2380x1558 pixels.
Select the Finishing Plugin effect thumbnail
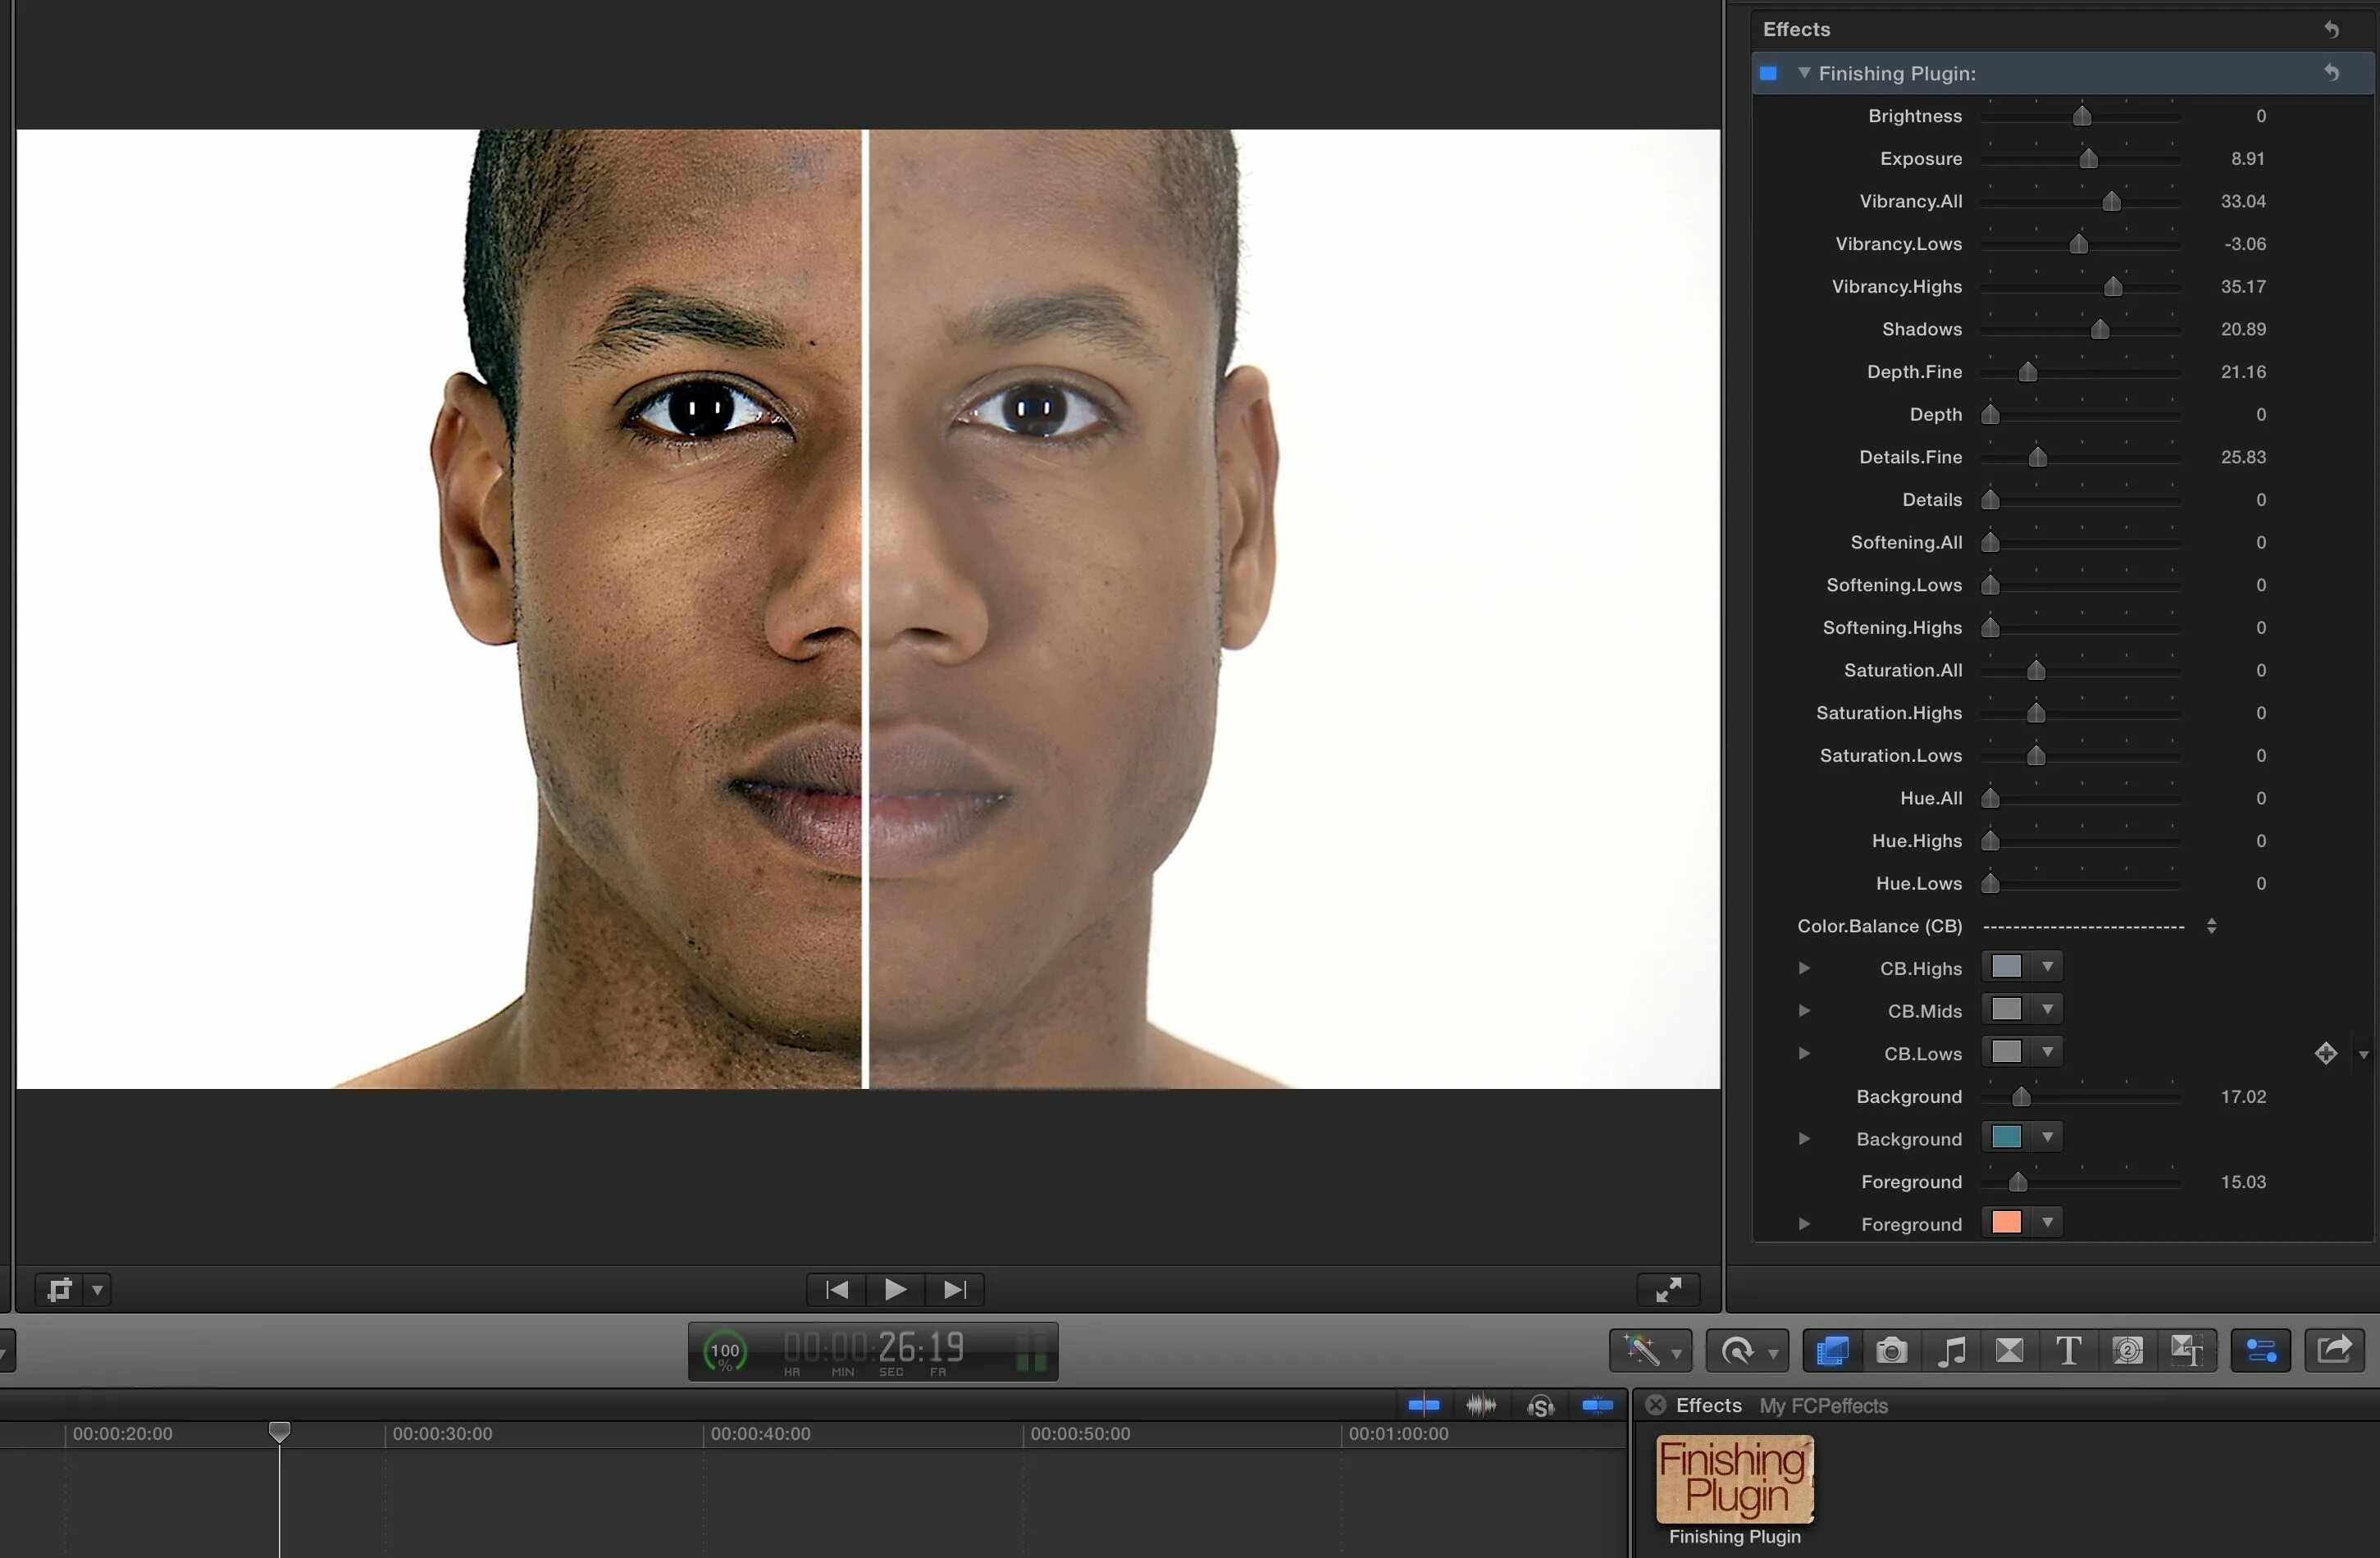tap(1734, 1479)
